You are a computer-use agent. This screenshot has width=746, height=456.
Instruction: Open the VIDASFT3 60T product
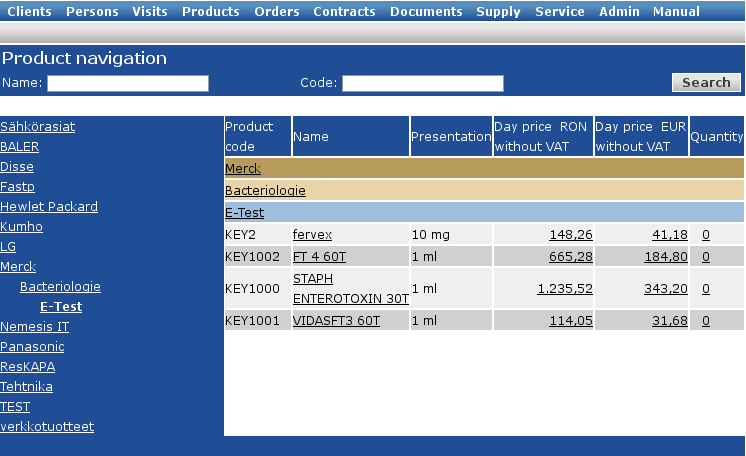click(x=336, y=320)
